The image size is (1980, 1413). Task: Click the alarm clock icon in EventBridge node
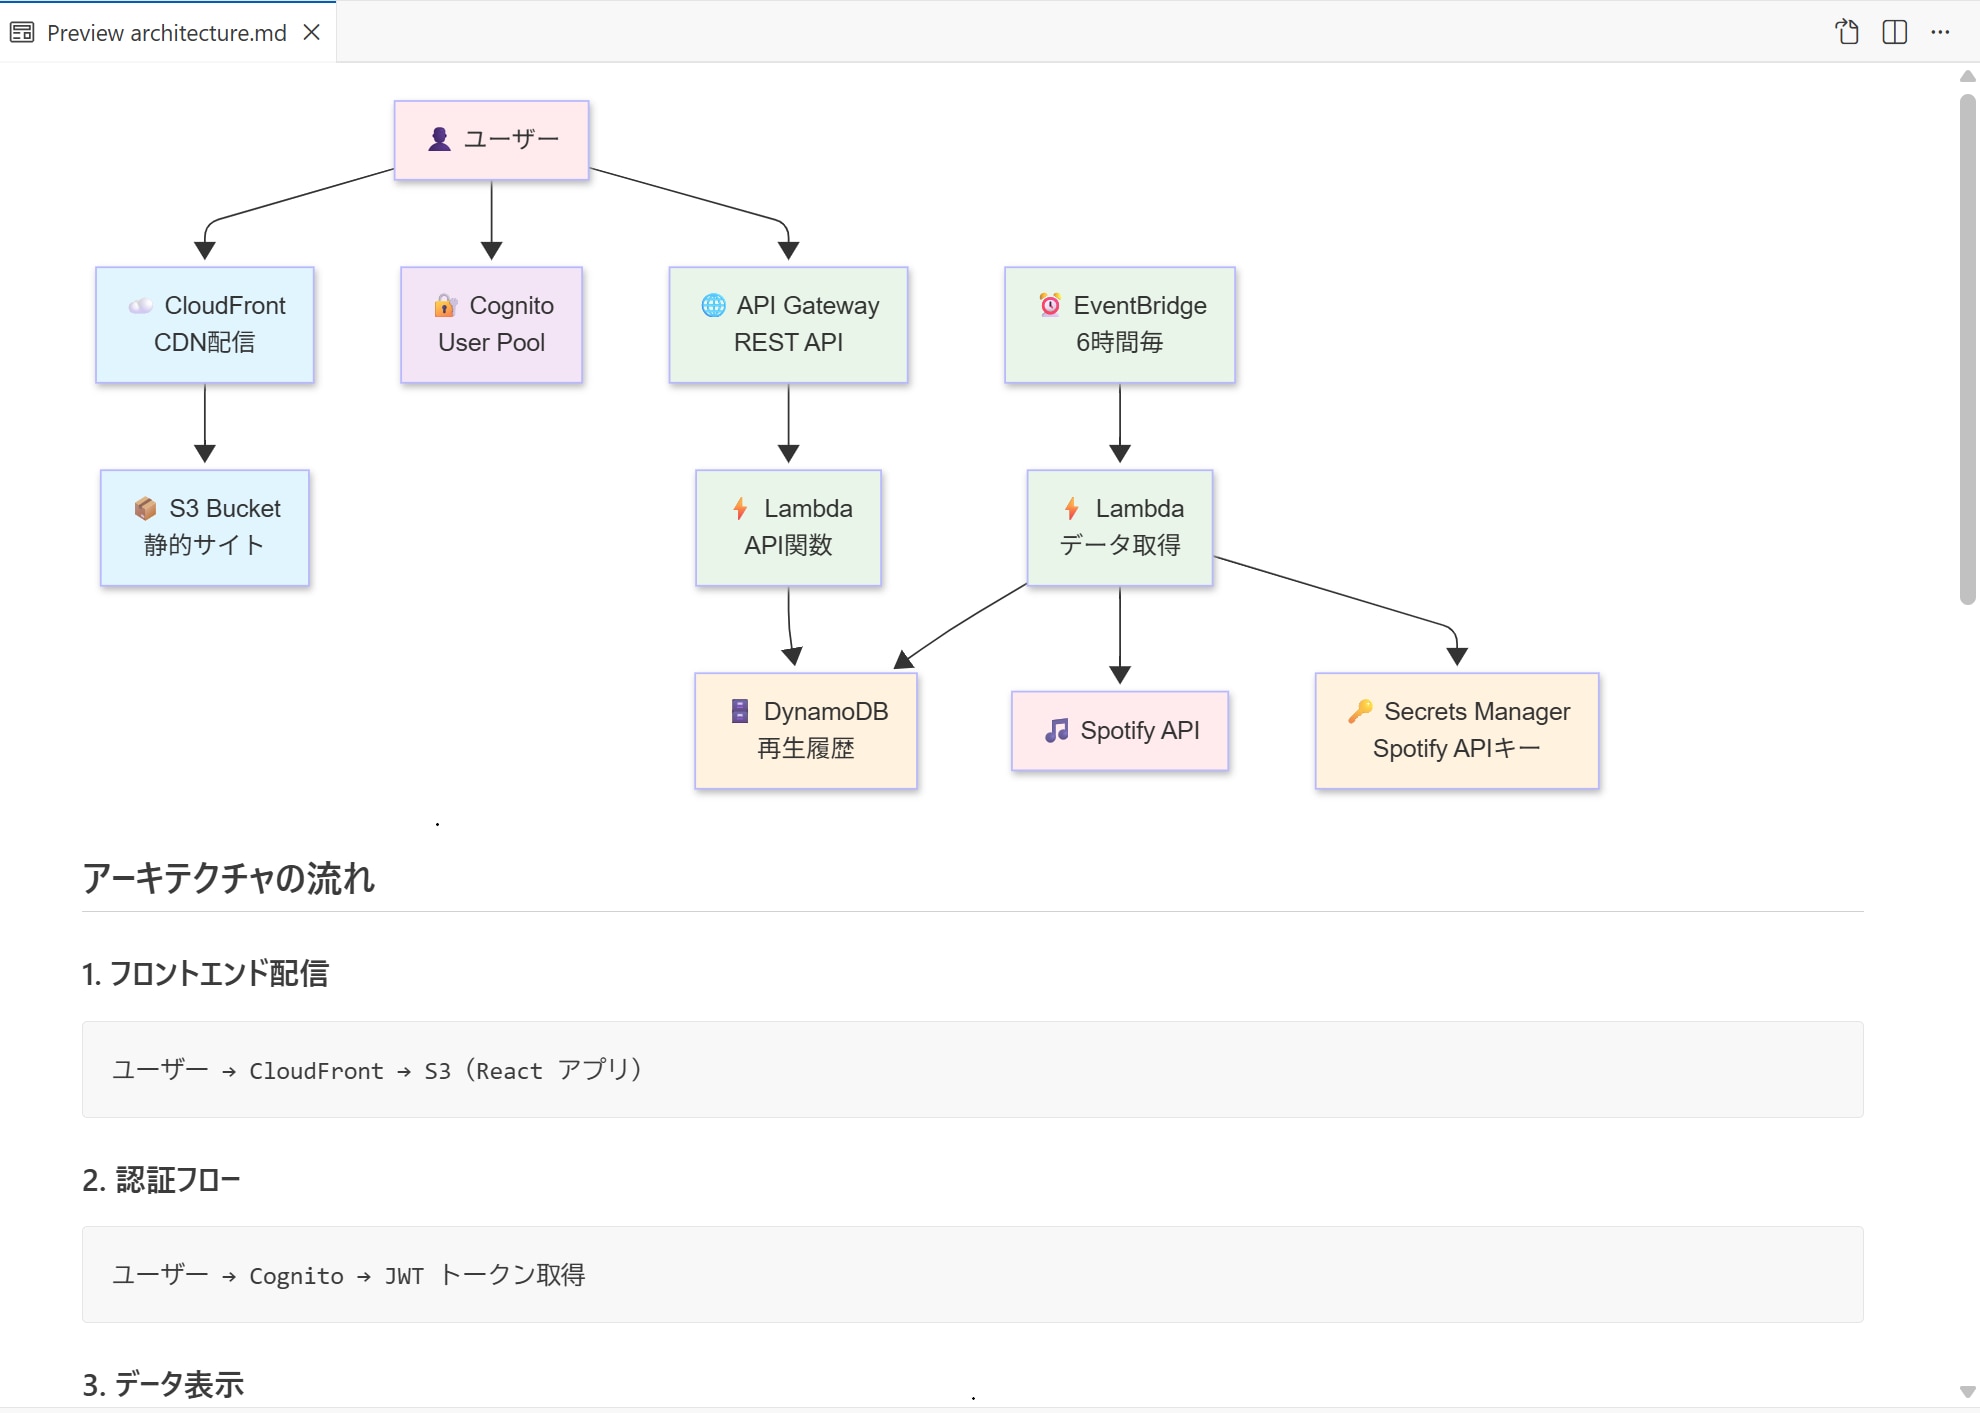(1050, 305)
